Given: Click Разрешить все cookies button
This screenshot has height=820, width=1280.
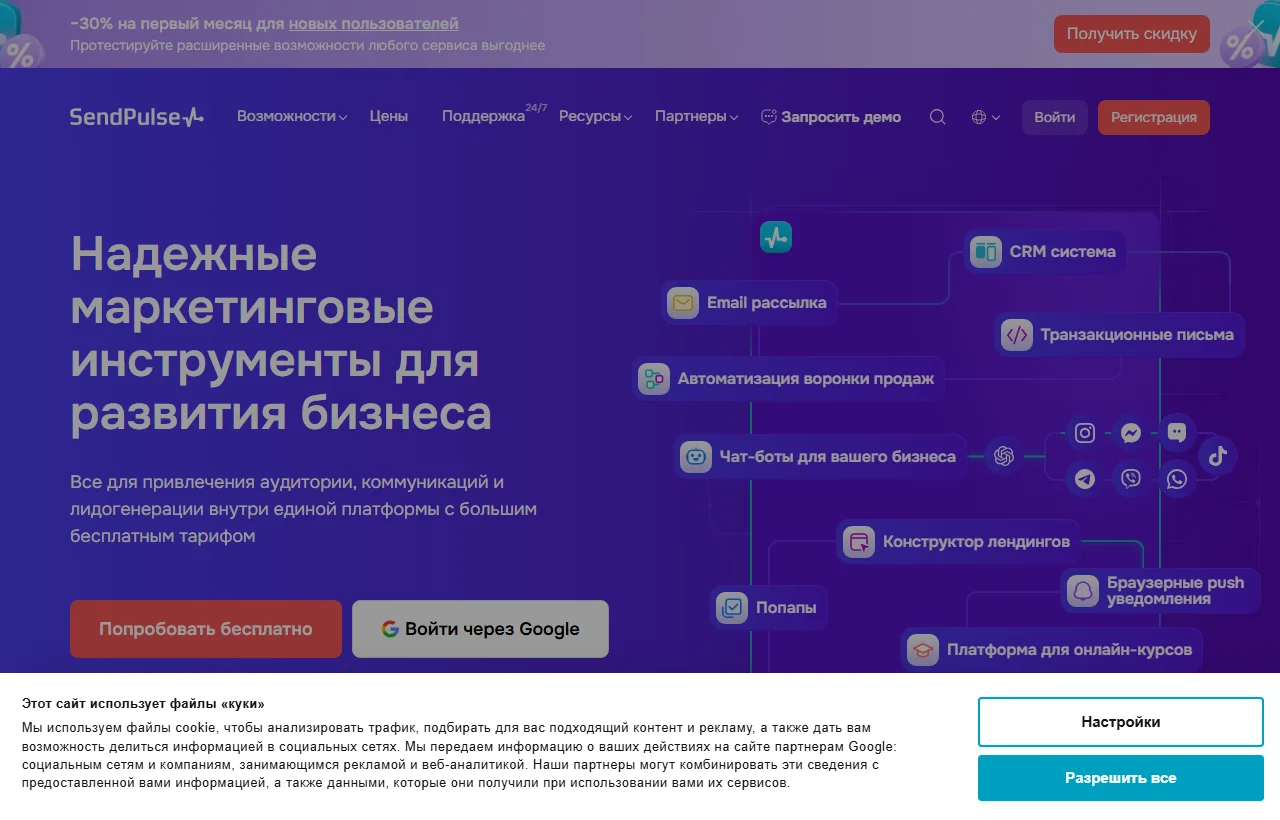Looking at the screenshot, I should coord(1121,778).
